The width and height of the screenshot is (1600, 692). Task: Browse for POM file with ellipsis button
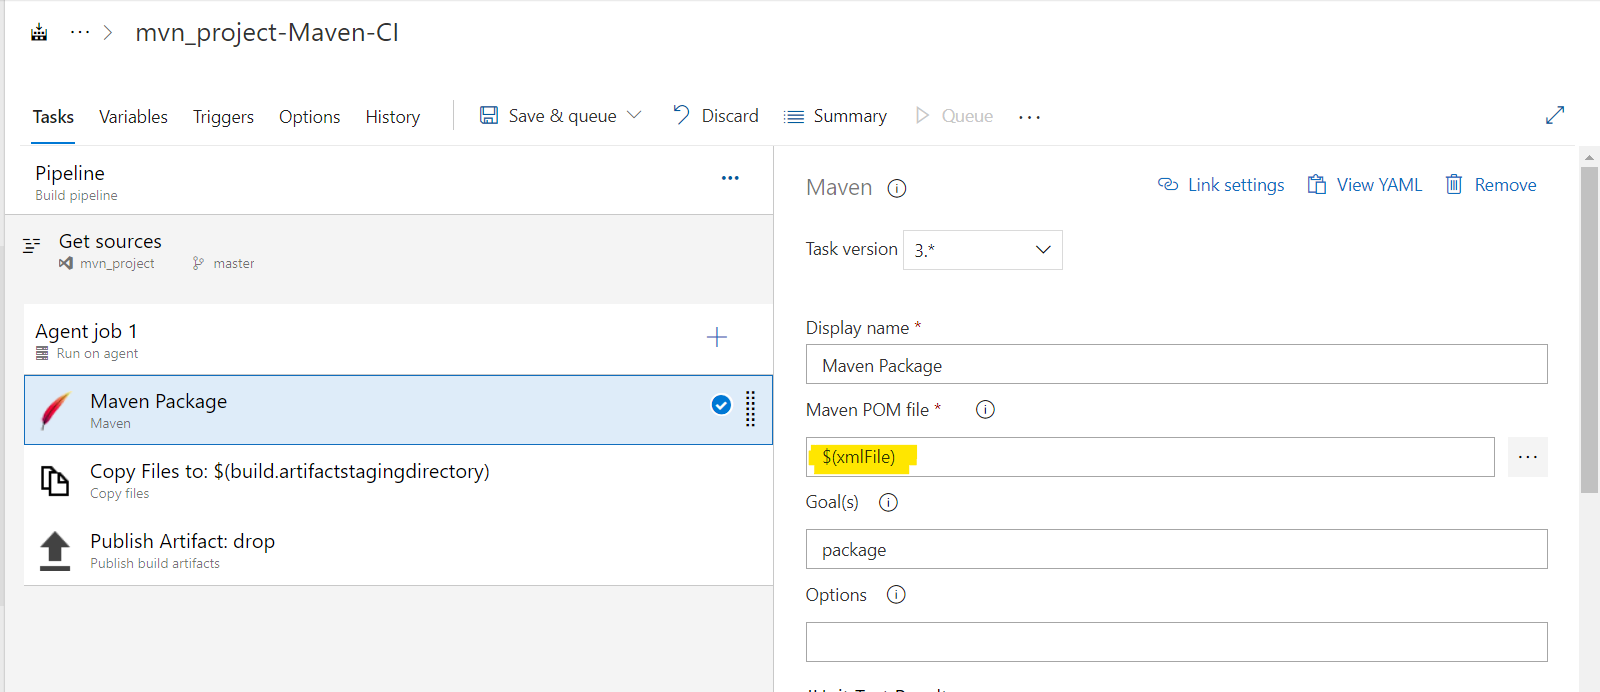pos(1527,457)
